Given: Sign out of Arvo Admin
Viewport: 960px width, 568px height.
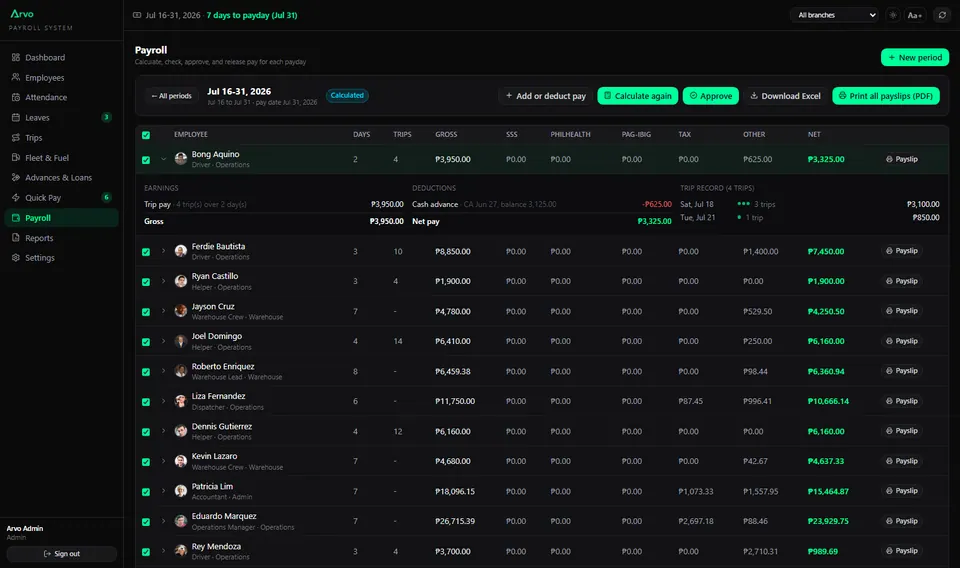Looking at the screenshot, I should coord(61,554).
